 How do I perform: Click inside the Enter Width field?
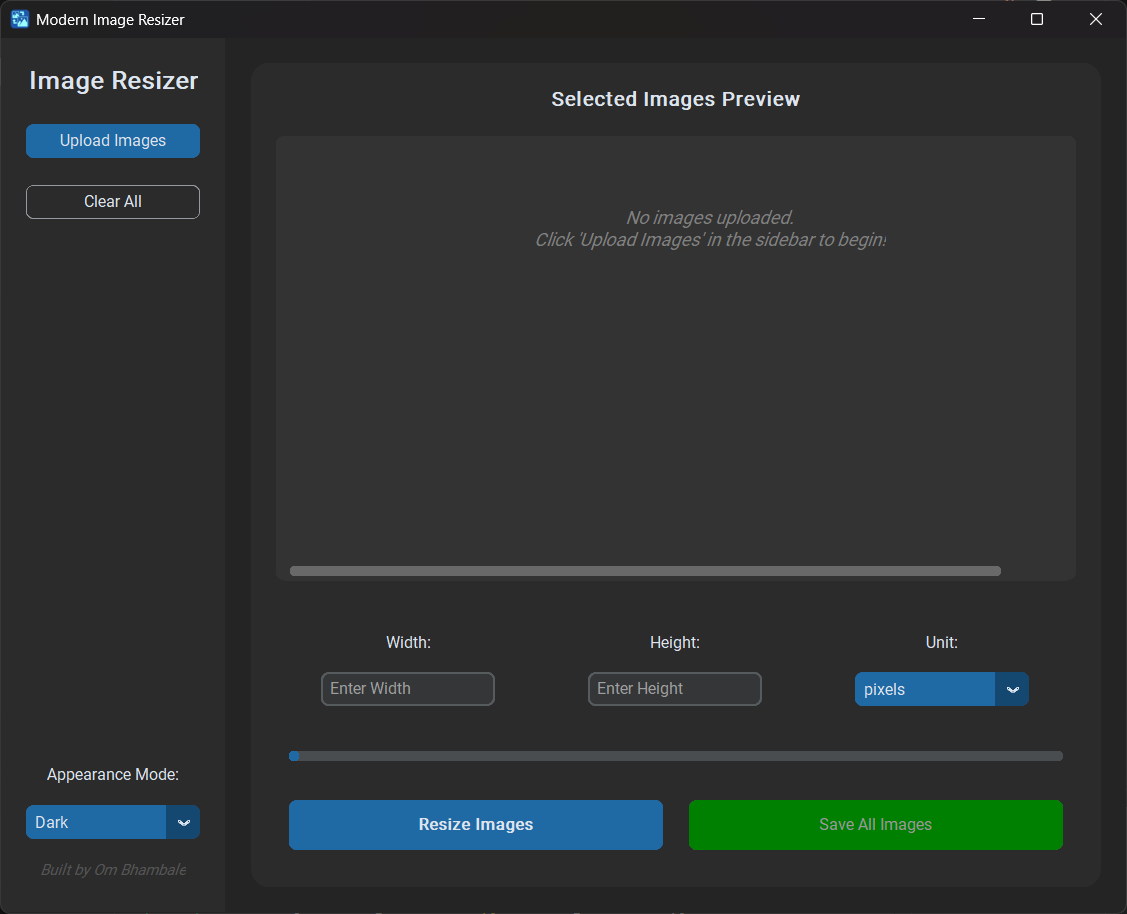pyautogui.click(x=407, y=689)
